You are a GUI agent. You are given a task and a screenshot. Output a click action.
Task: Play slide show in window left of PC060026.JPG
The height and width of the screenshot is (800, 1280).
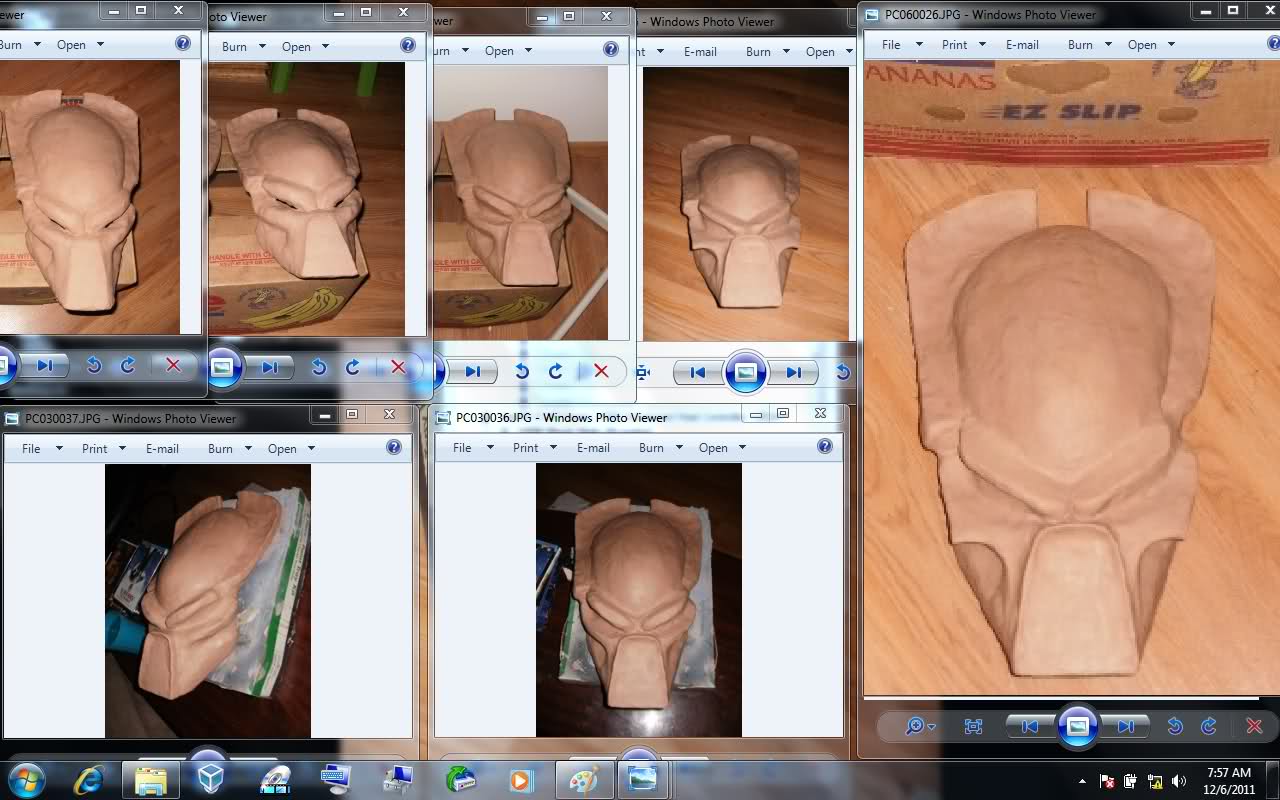(x=745, y=372)
